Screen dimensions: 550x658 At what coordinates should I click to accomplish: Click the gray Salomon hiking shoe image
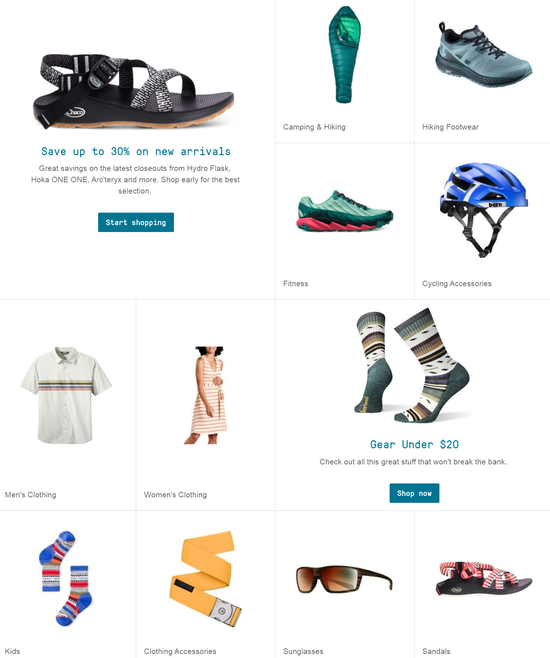[x=484, y=55]
